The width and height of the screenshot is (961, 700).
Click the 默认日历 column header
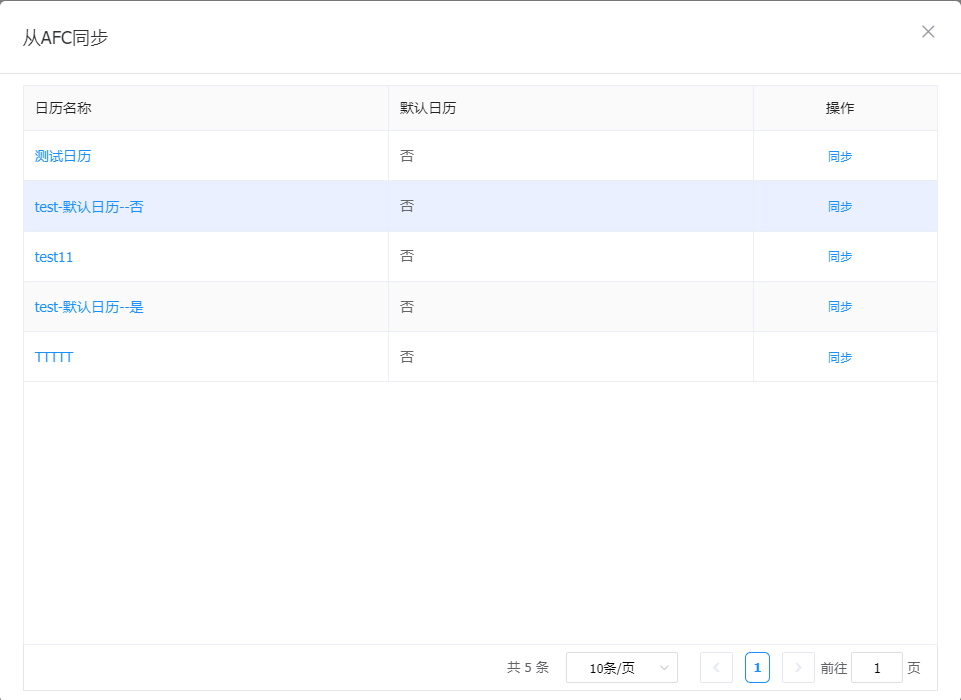click(x=428, y=108)
